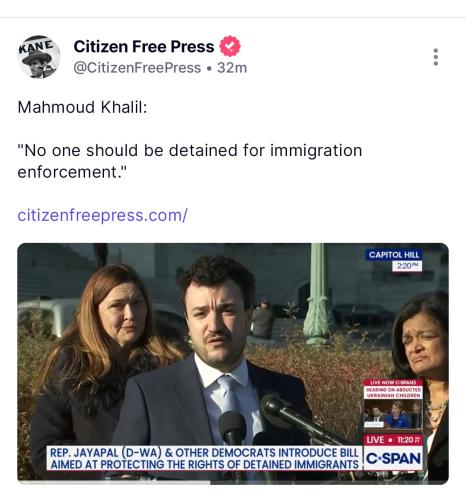
Task: Click the C-SPAN logo in the video
Action: (x=393, y=458)
